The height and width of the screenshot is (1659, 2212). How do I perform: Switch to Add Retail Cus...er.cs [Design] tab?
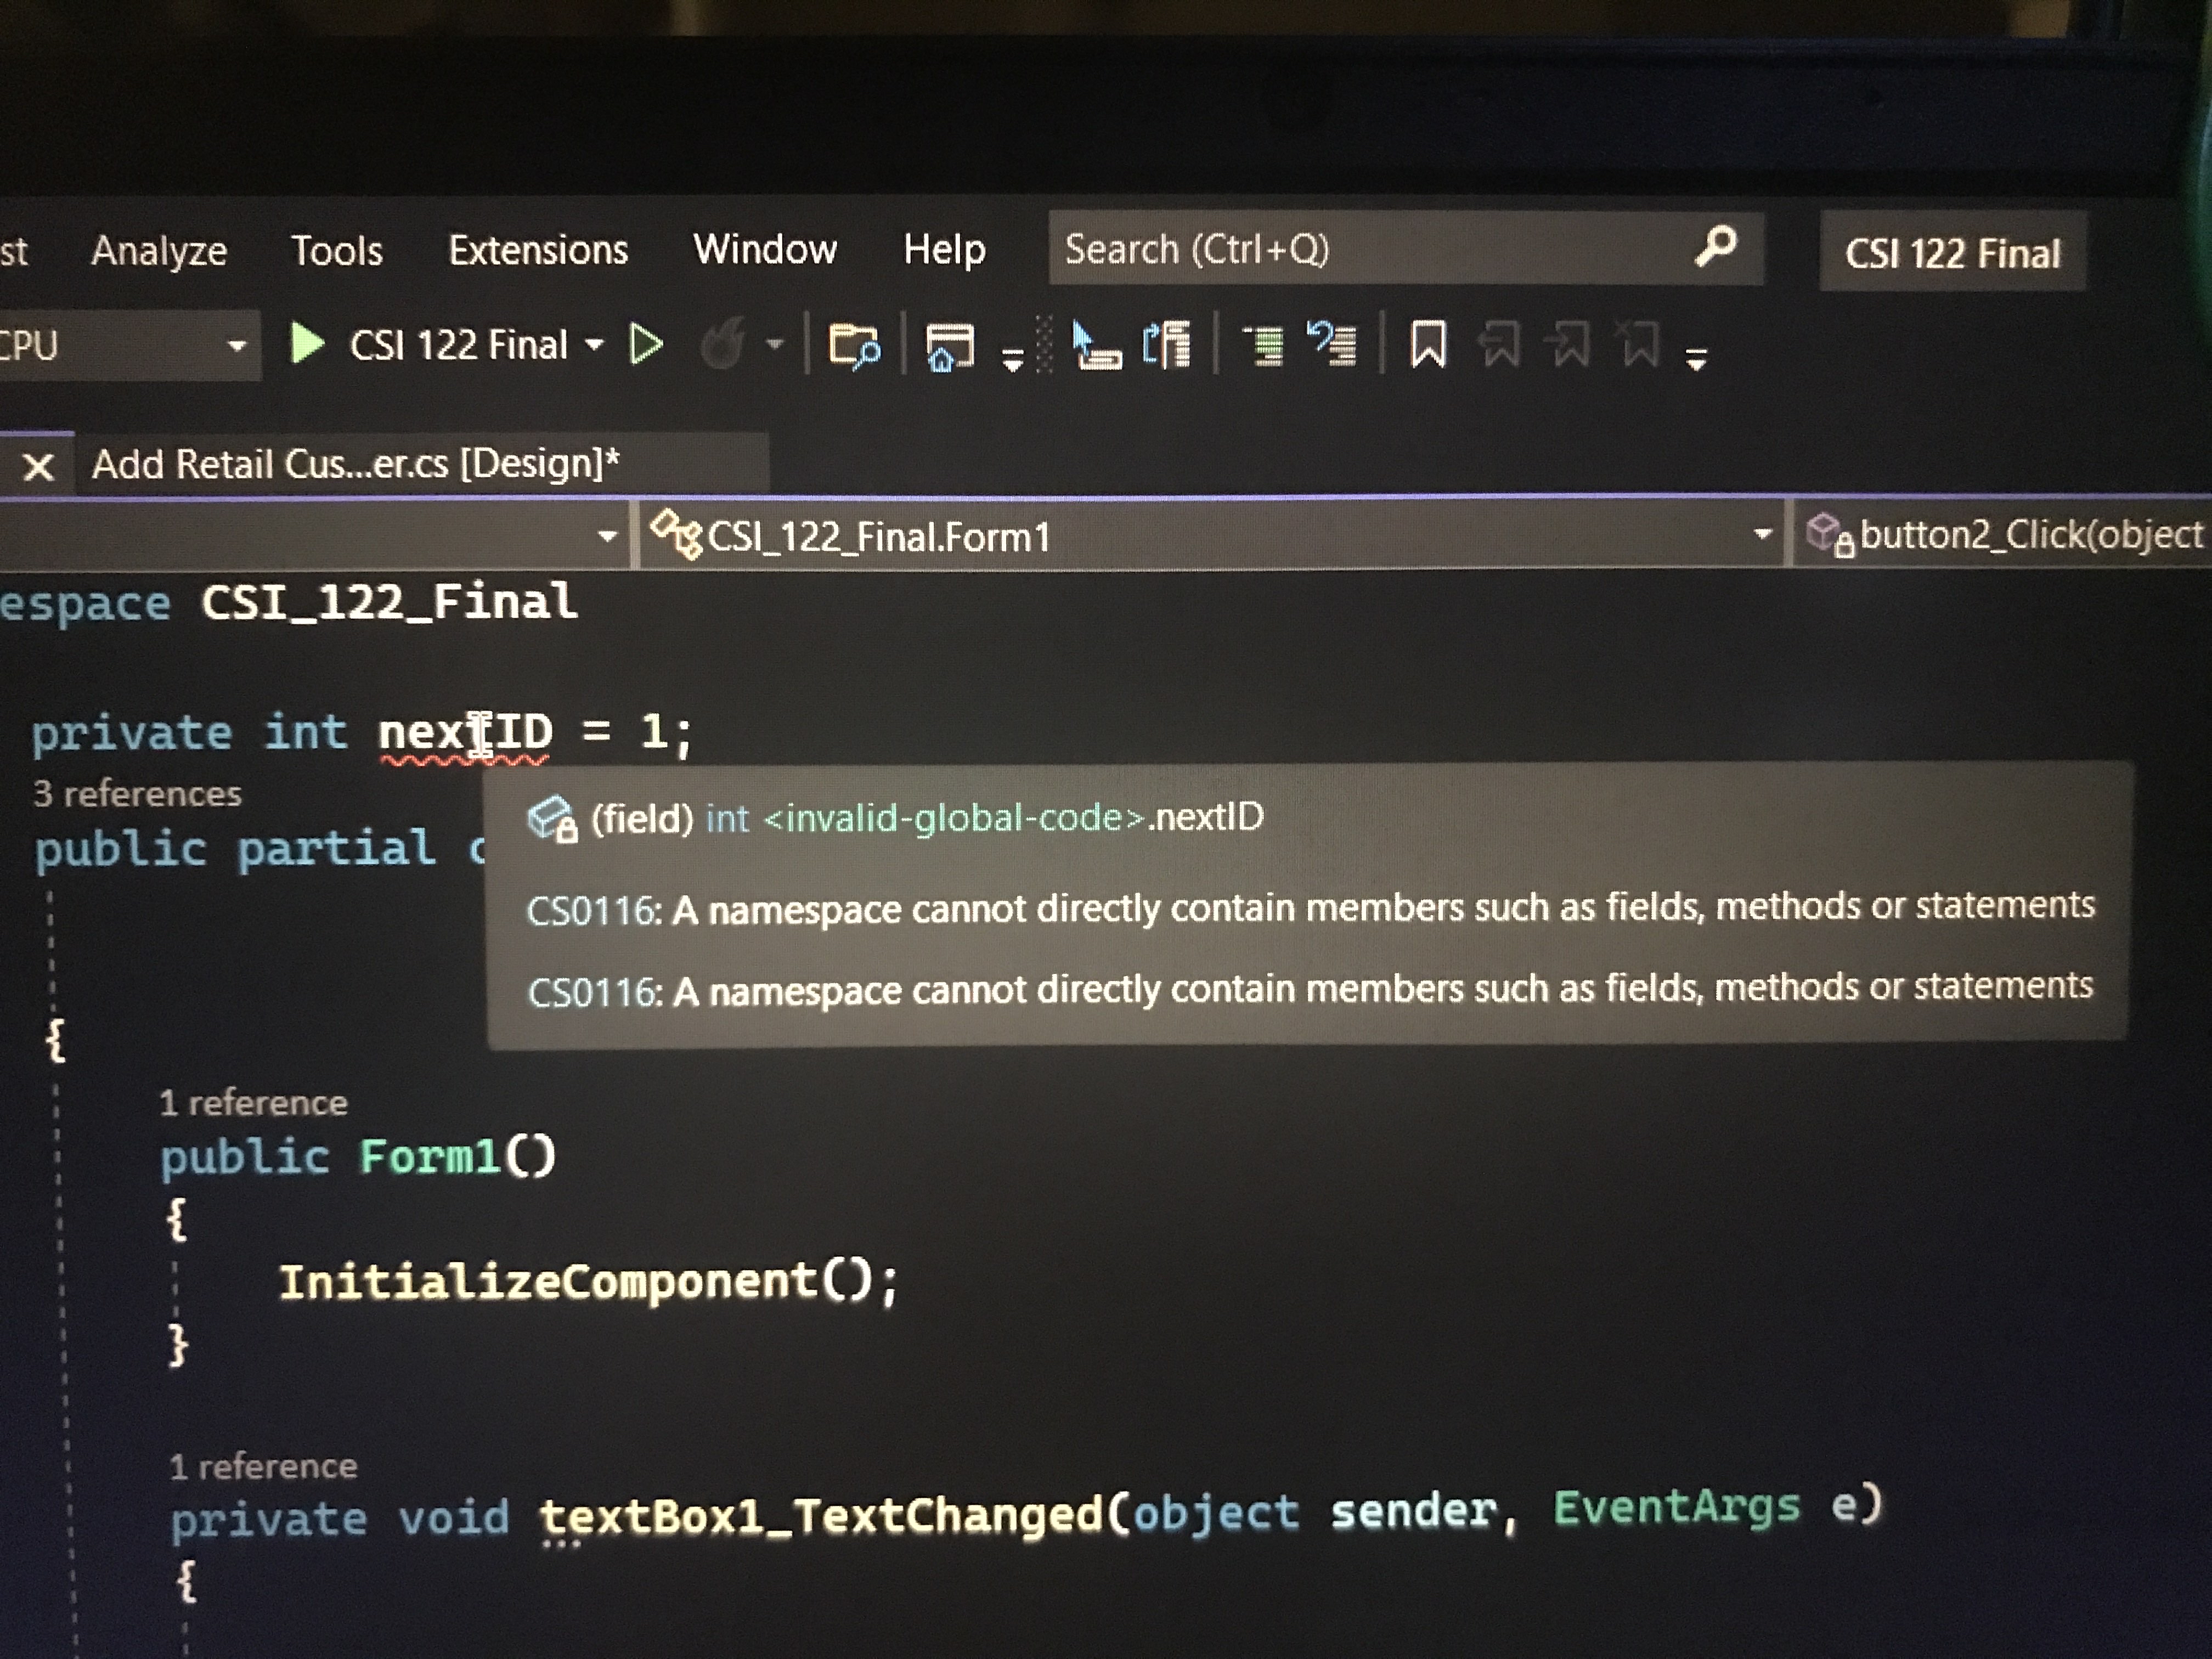tap(356, 464)
